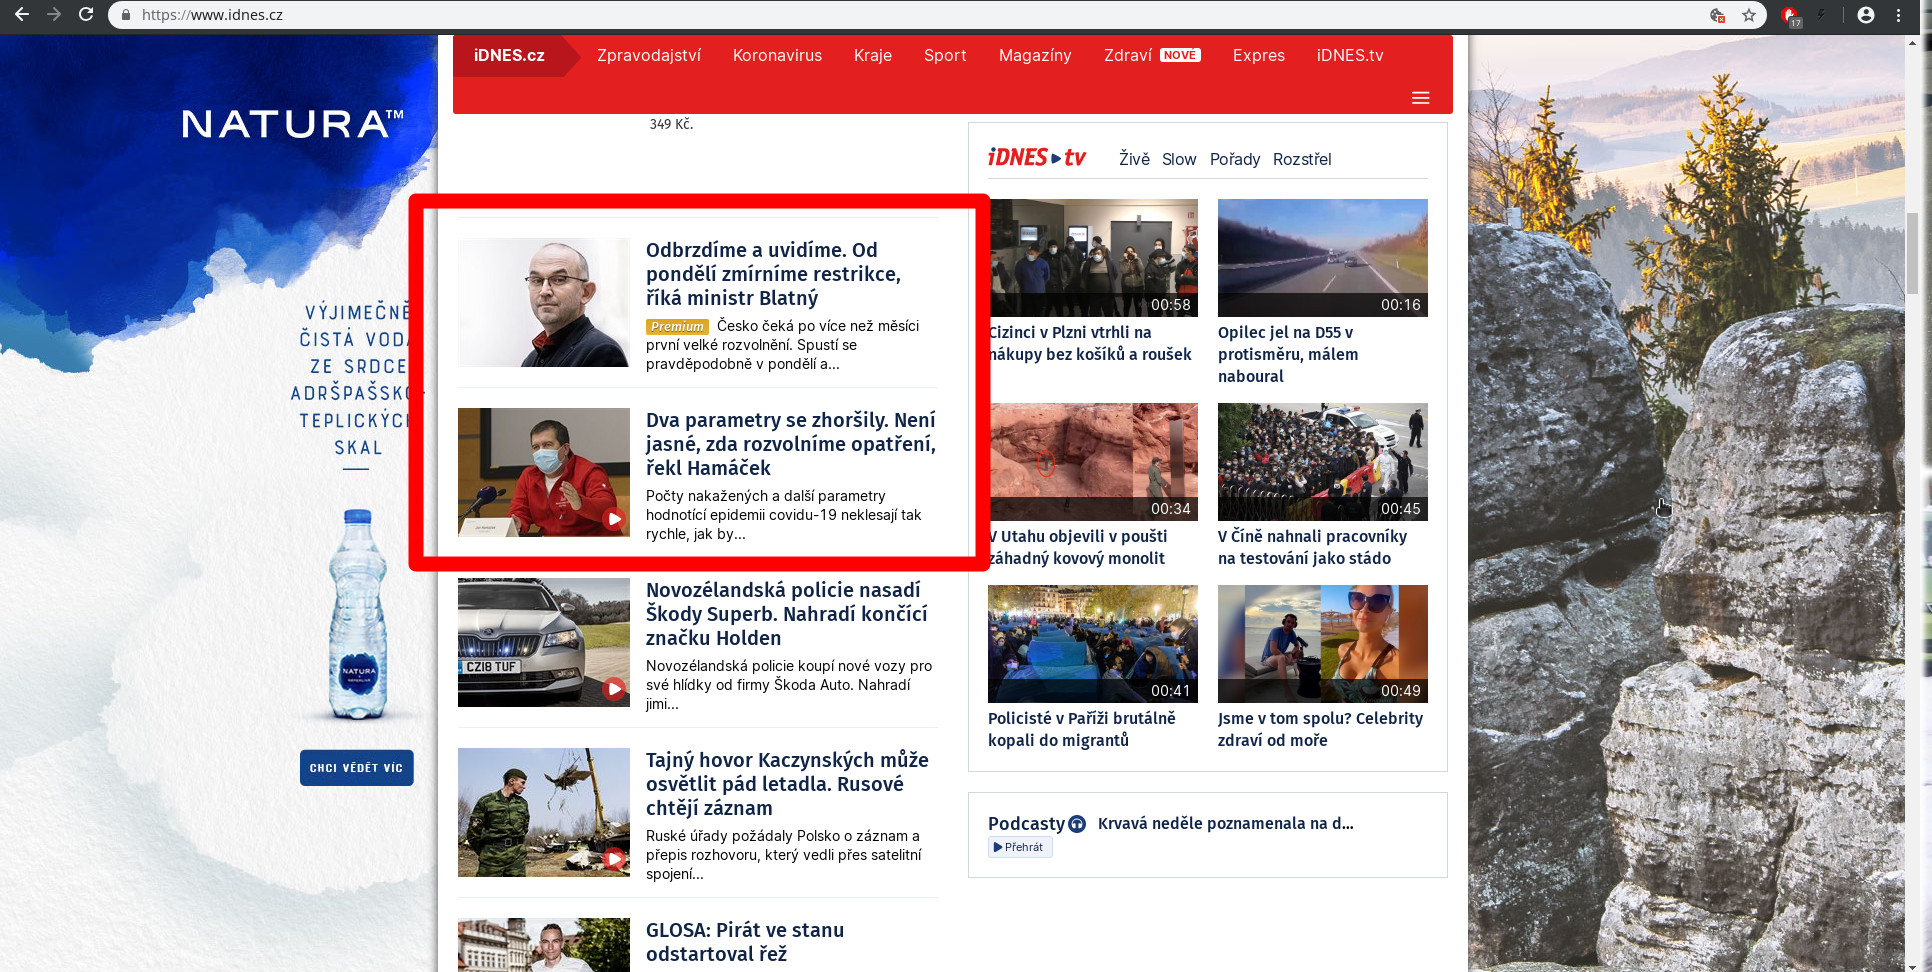Go to the Sport section

945,56
